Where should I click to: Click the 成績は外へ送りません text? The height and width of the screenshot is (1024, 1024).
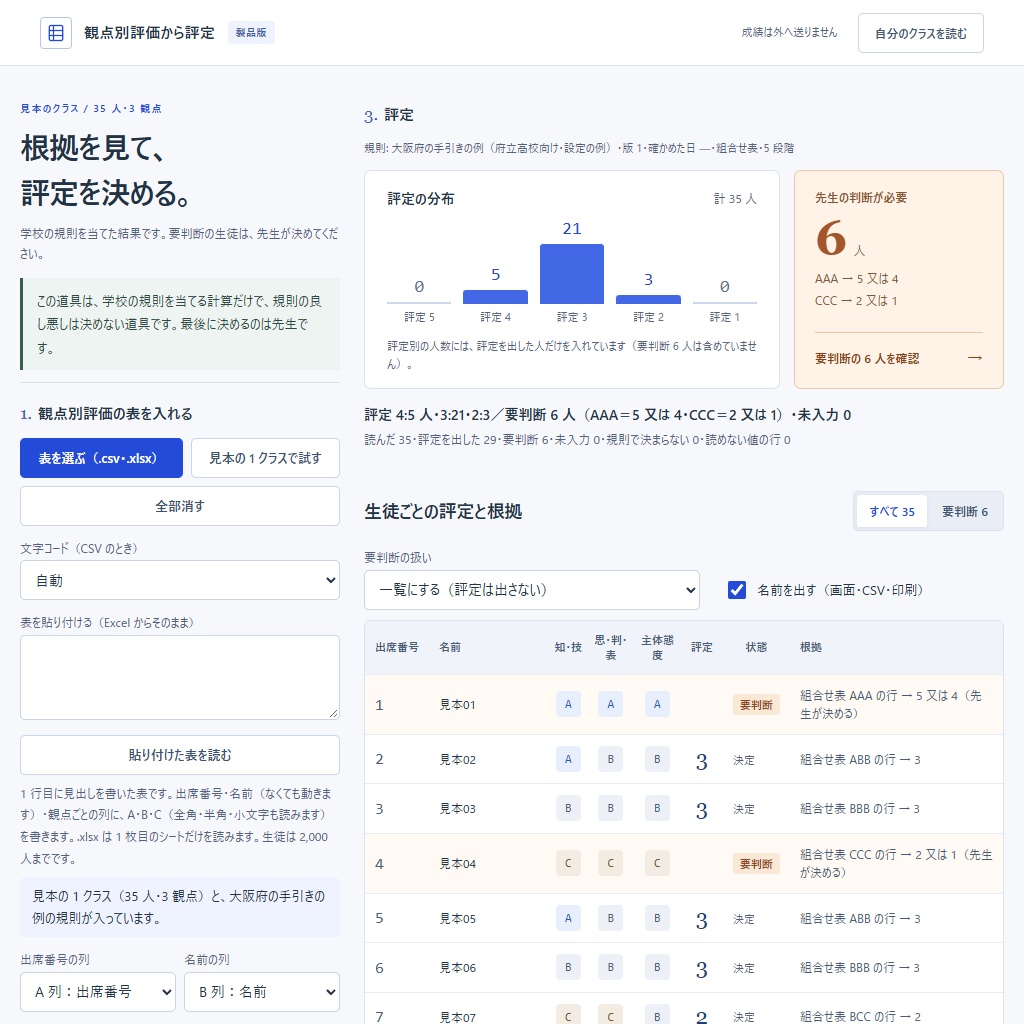click(789, 32)
